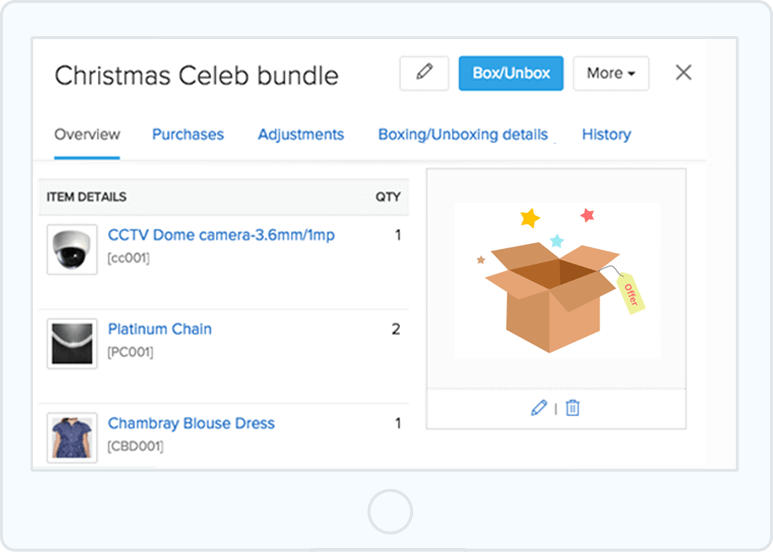Click the CCTV dome camera thumbnail
The image size is (773, 552).
[x=72, y=249]
